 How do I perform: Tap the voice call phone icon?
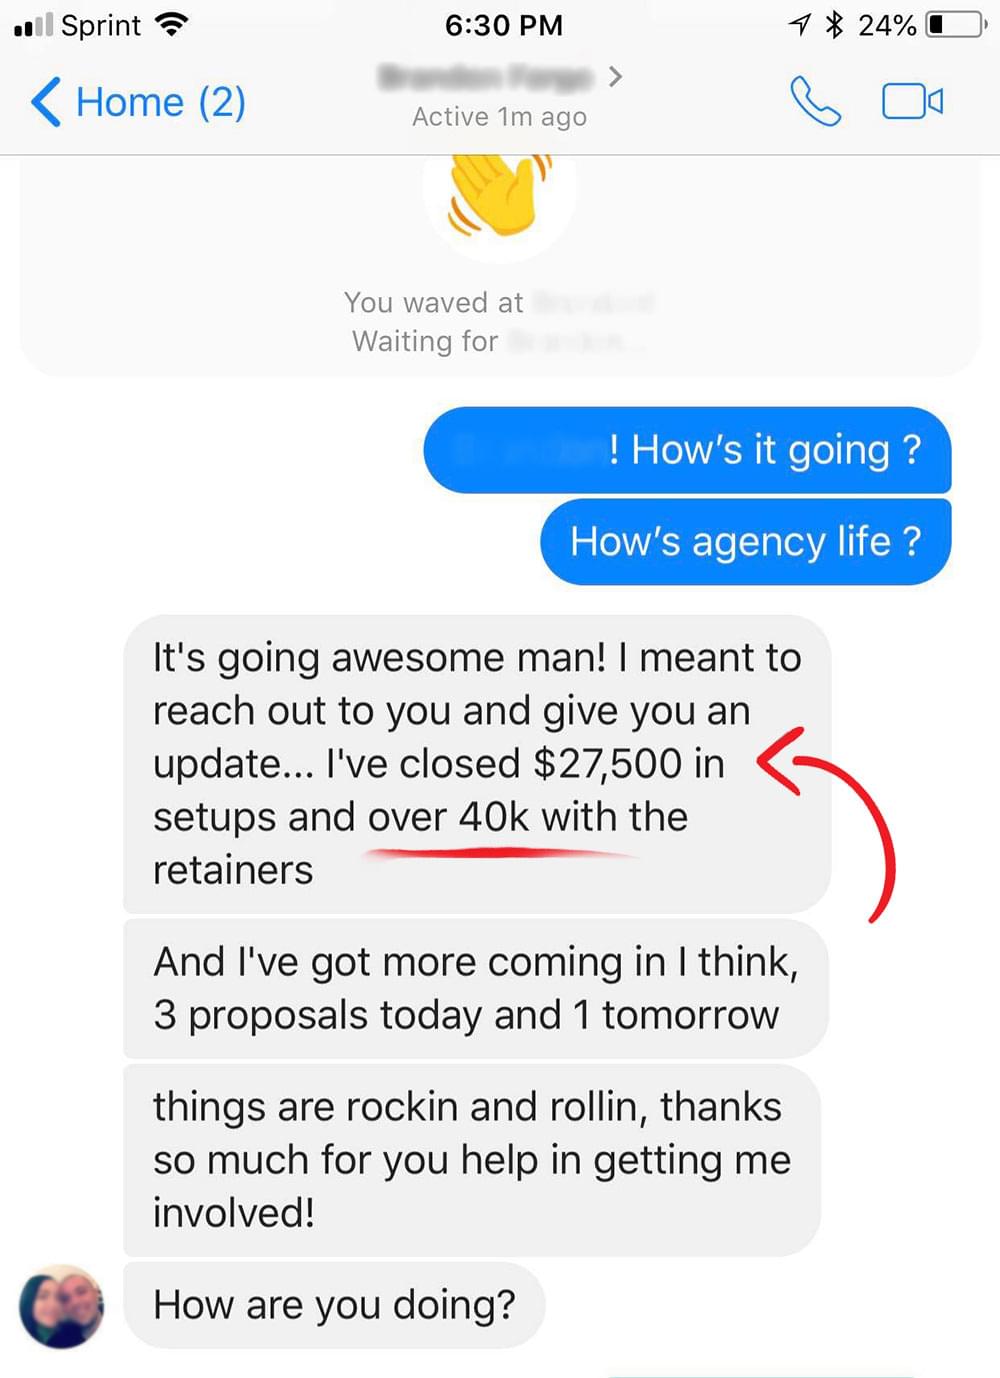click(815, 101)
